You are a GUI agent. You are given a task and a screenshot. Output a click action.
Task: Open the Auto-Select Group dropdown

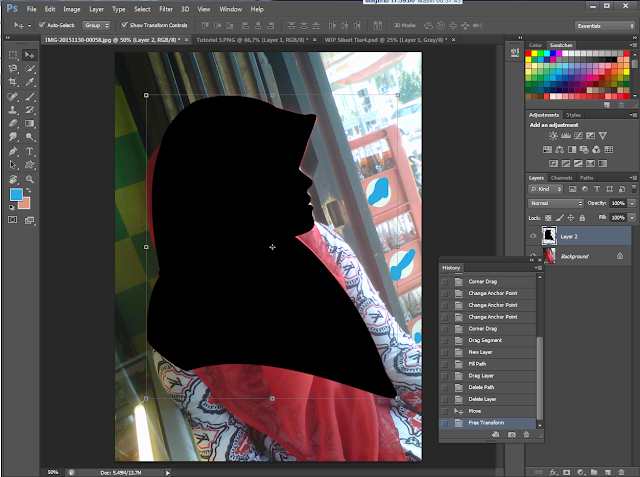click(96, 25)
